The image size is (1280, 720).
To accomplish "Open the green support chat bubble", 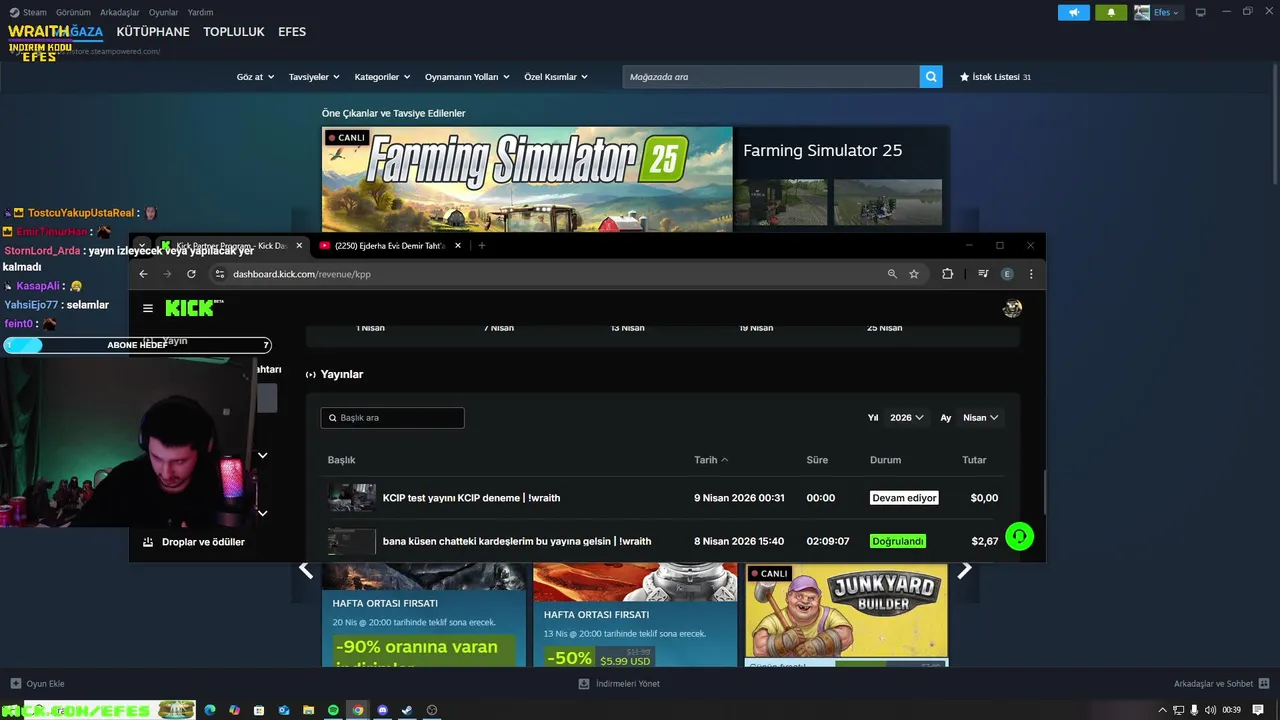I will point(1019,537).
